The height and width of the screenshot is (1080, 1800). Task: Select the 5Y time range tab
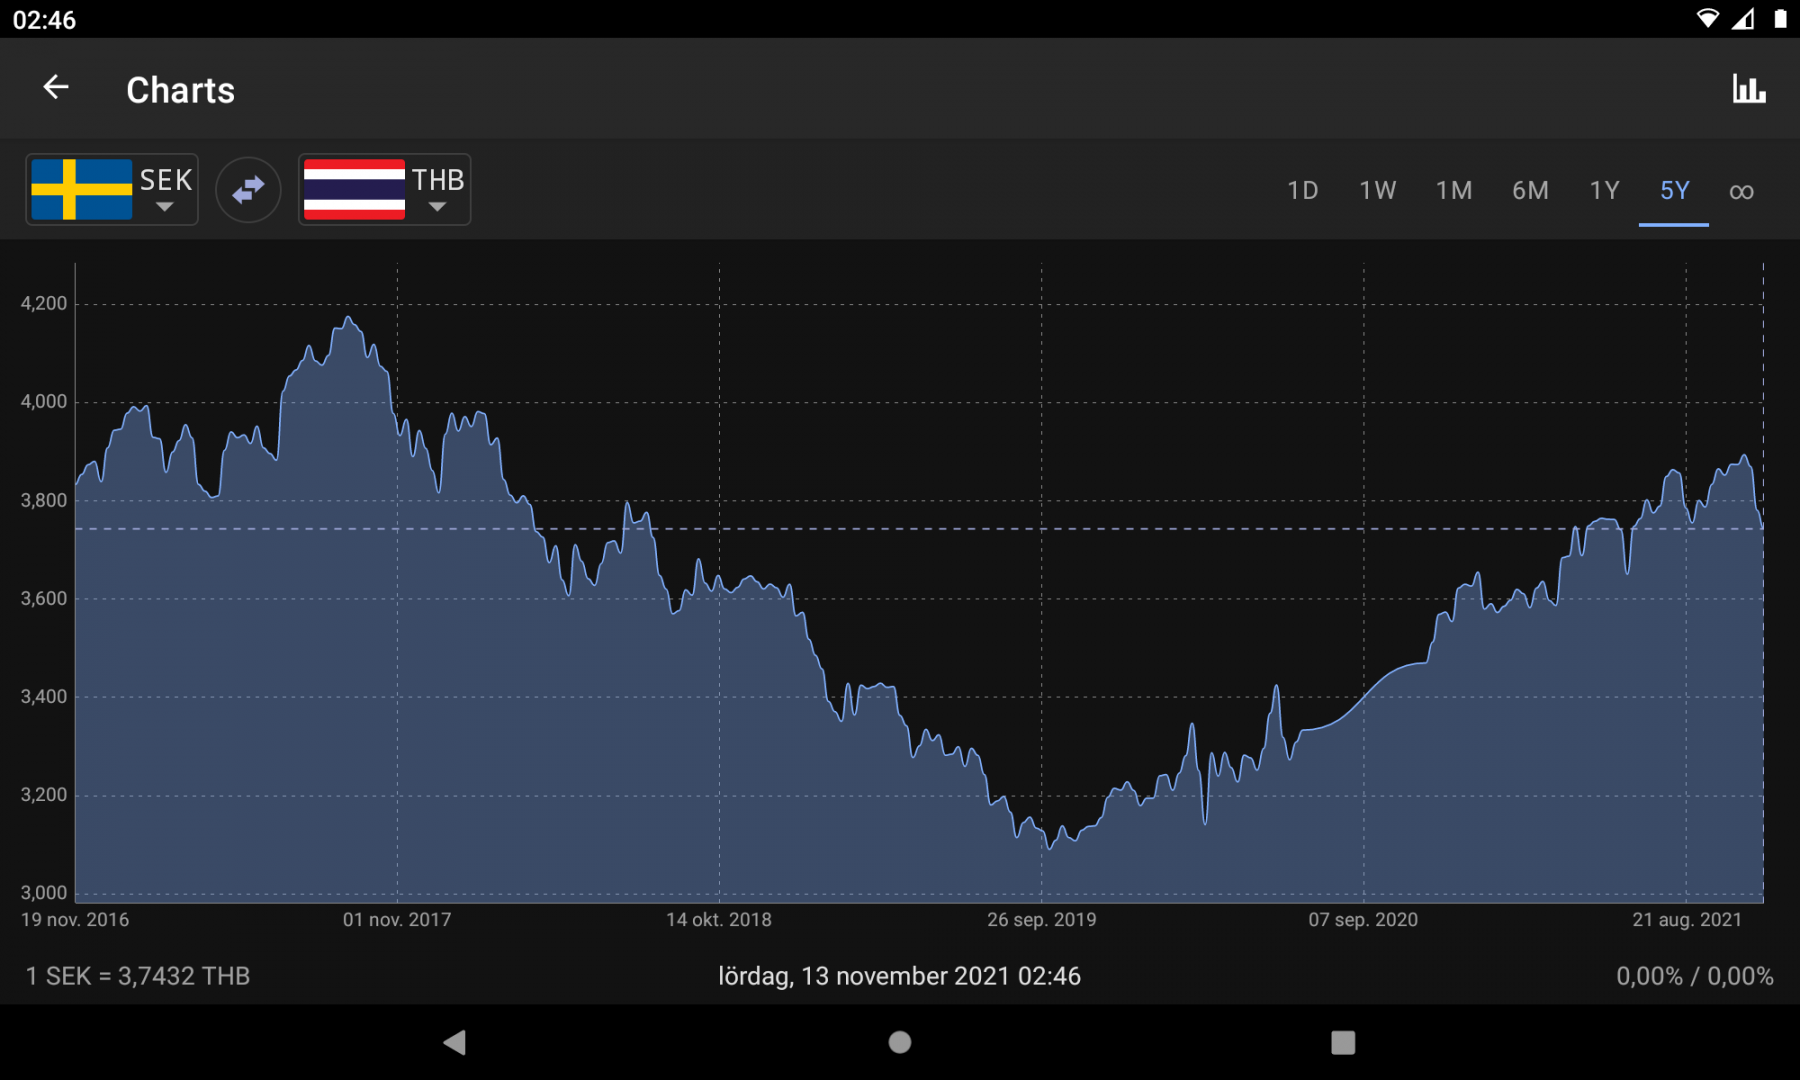(1674, 190)
